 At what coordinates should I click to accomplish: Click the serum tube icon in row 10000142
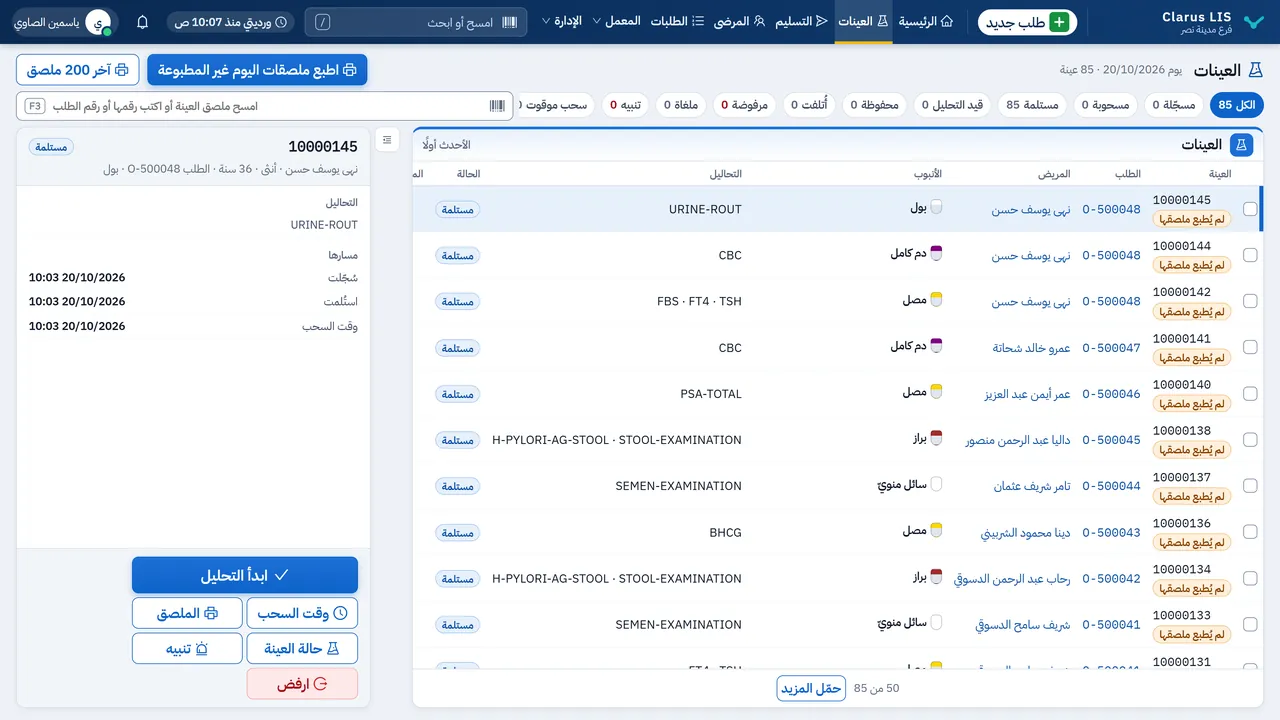(937, 300)
